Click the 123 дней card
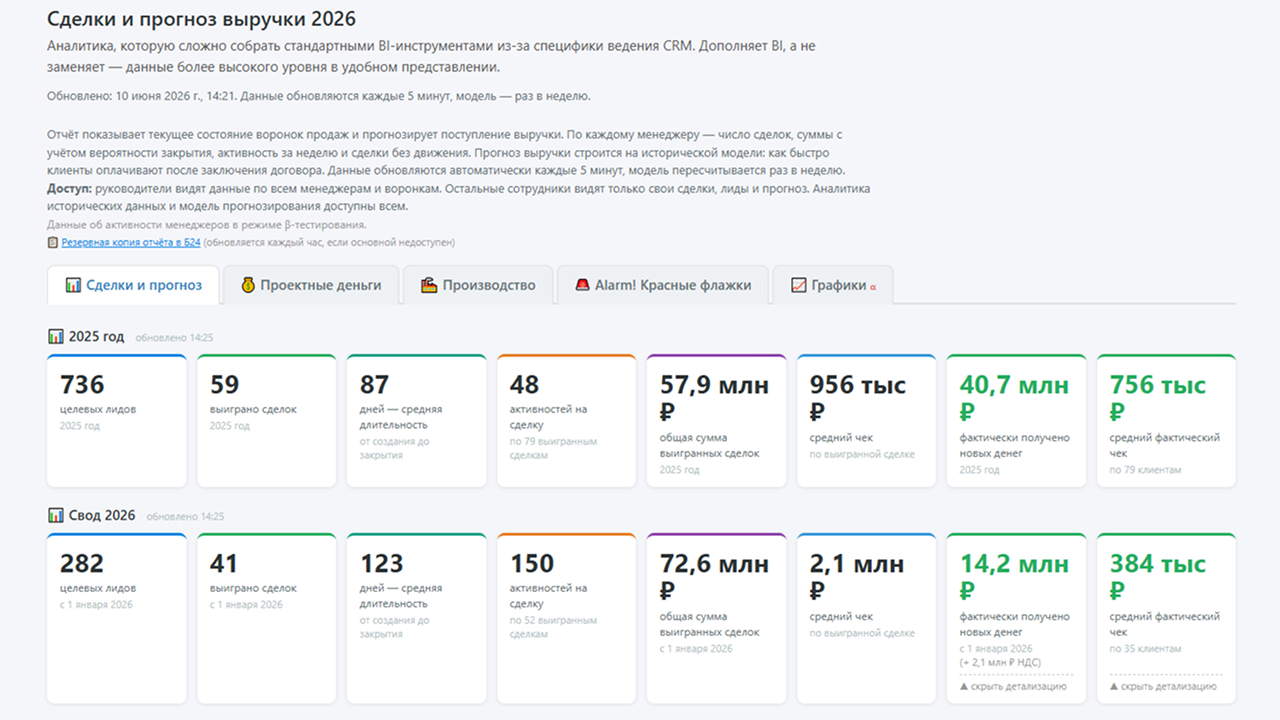 417,618
